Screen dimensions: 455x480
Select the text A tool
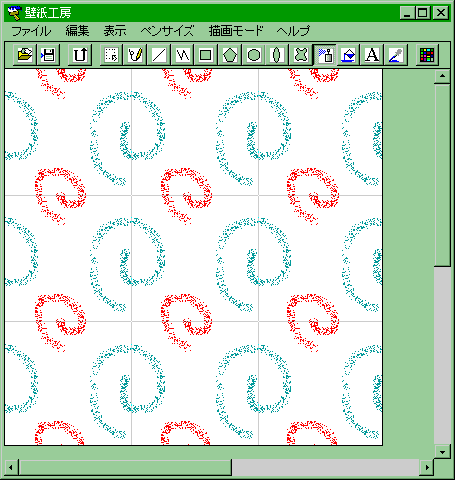point(372,55)
